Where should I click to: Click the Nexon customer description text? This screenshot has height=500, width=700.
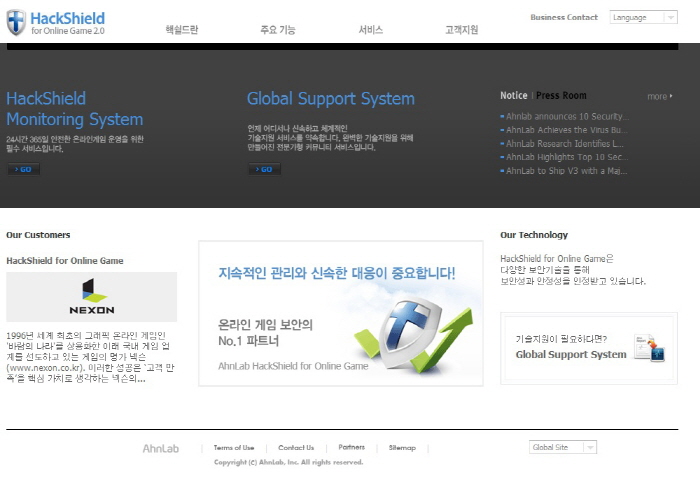[x=90, y=357]
